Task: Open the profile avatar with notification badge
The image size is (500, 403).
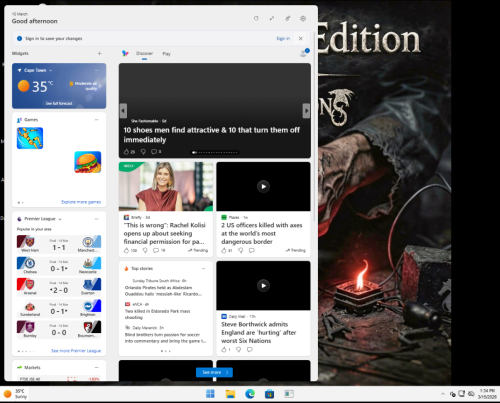Action: [x=304, y=53]
